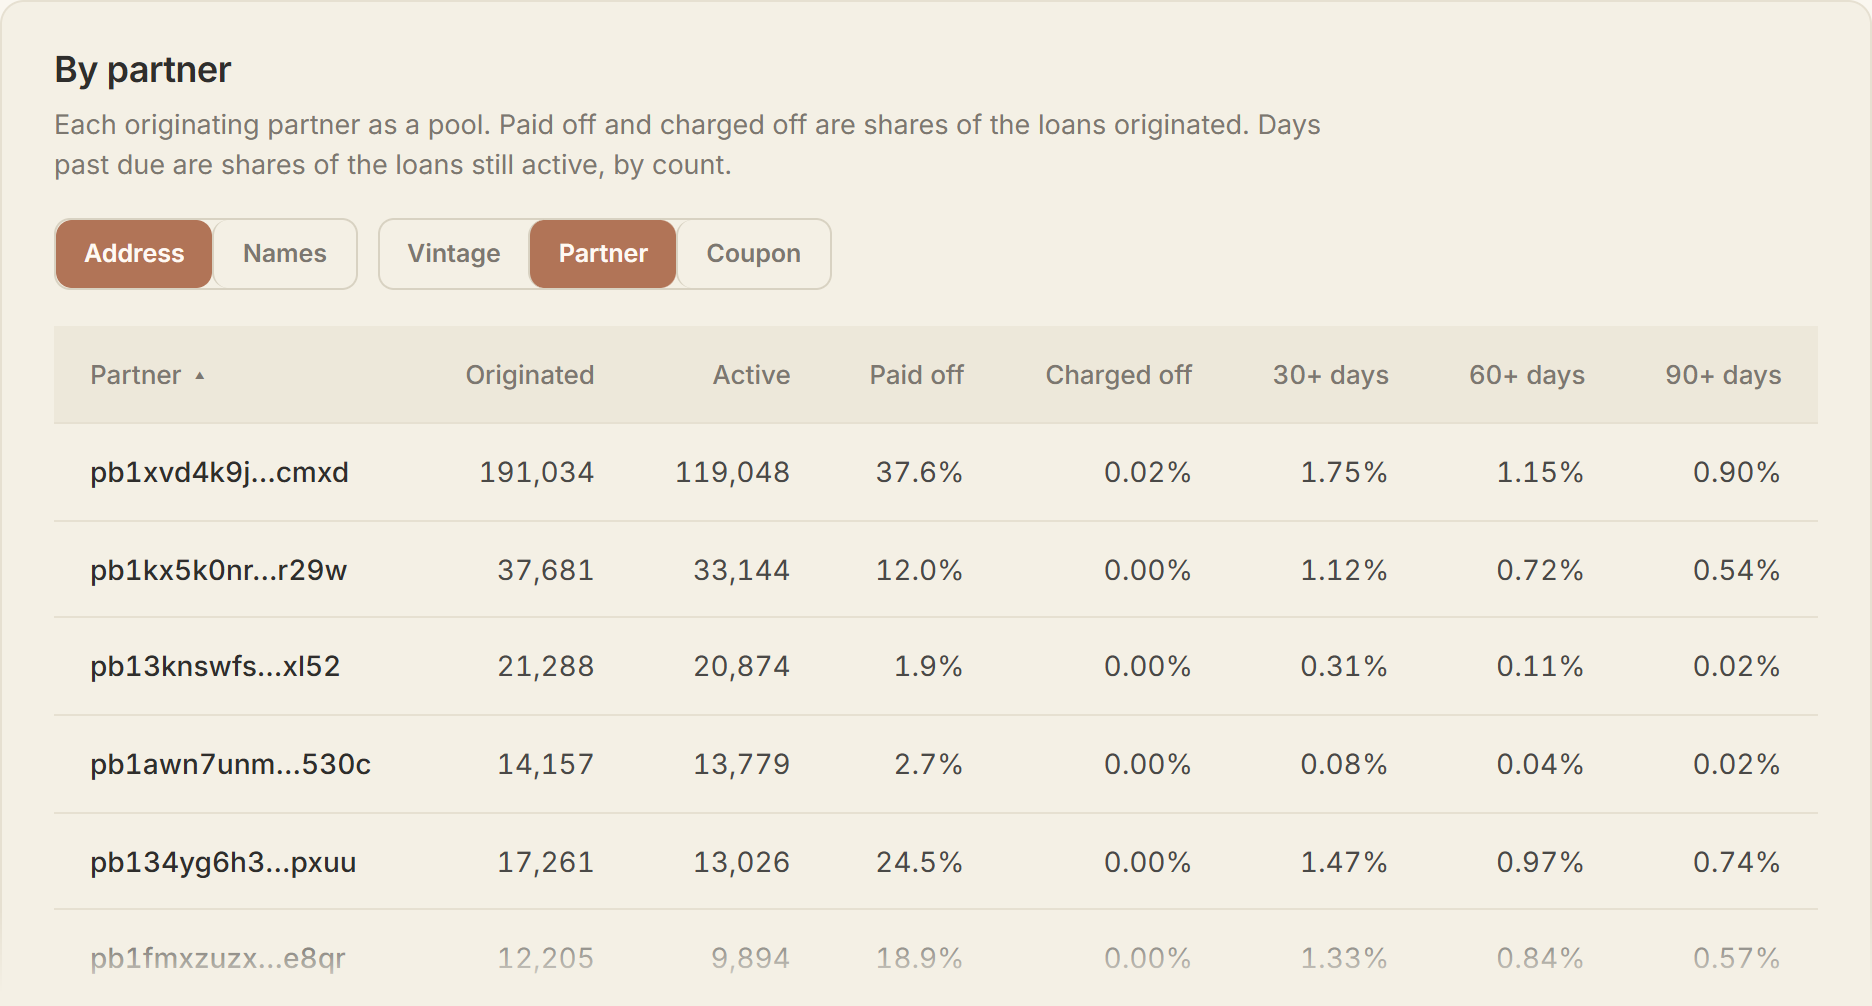Select partner address pb1awn7unm...530c
The image size is (1872, 1006).
click(x=230, y=764)
